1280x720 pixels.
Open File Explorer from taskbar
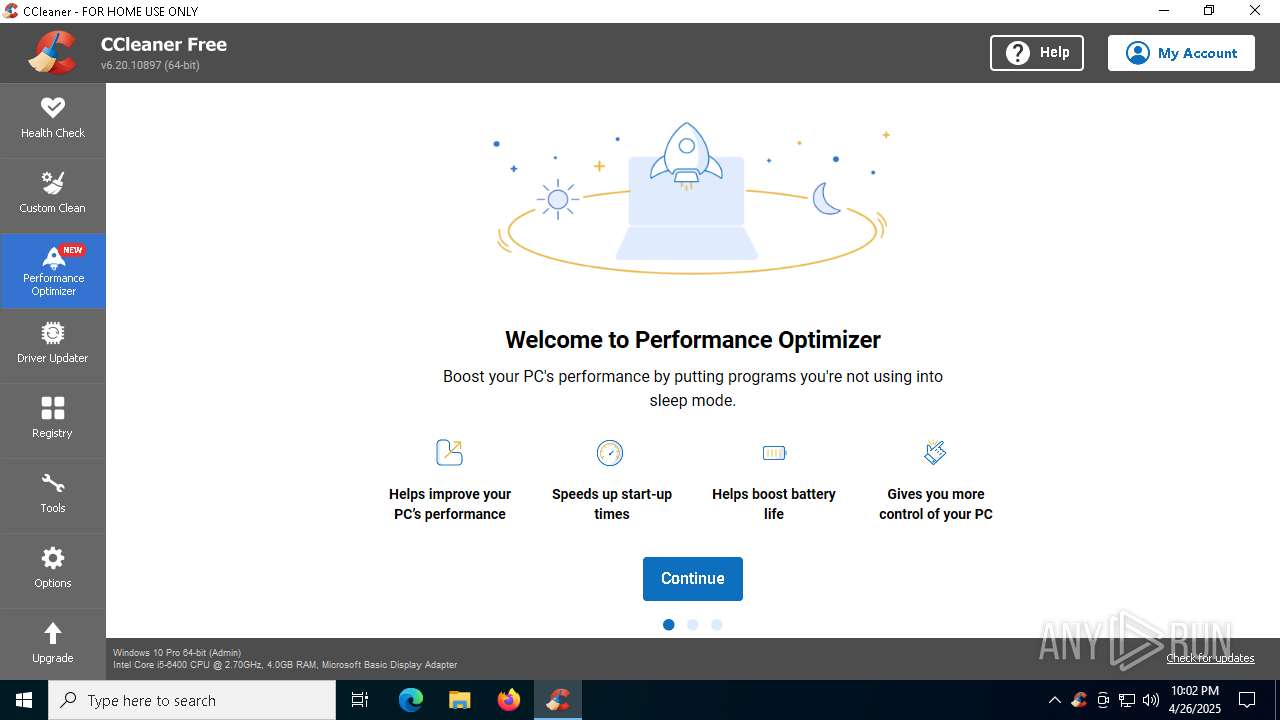[460, 700]
